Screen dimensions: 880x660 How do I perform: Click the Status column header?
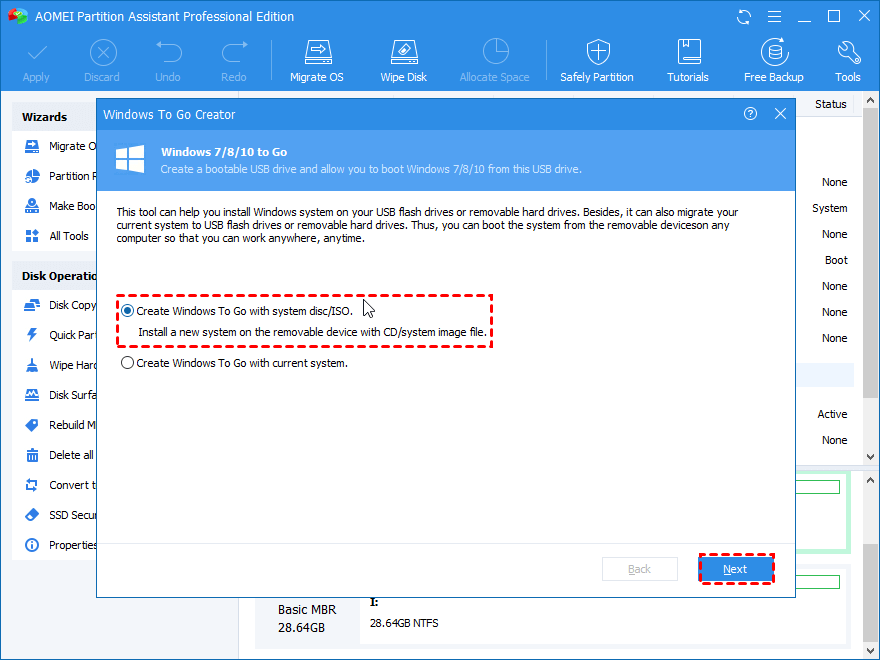[830, 104]
